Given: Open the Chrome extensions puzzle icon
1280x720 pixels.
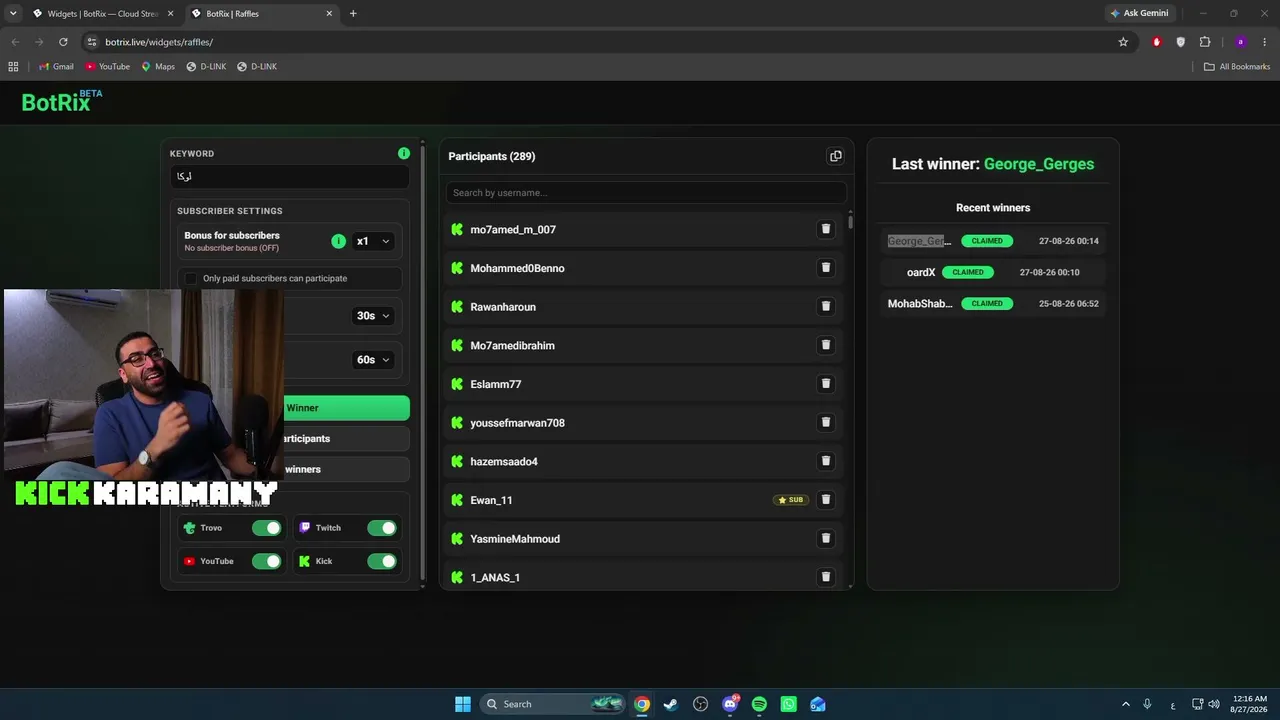Looking at the screenshot, I should point(1205,42).
